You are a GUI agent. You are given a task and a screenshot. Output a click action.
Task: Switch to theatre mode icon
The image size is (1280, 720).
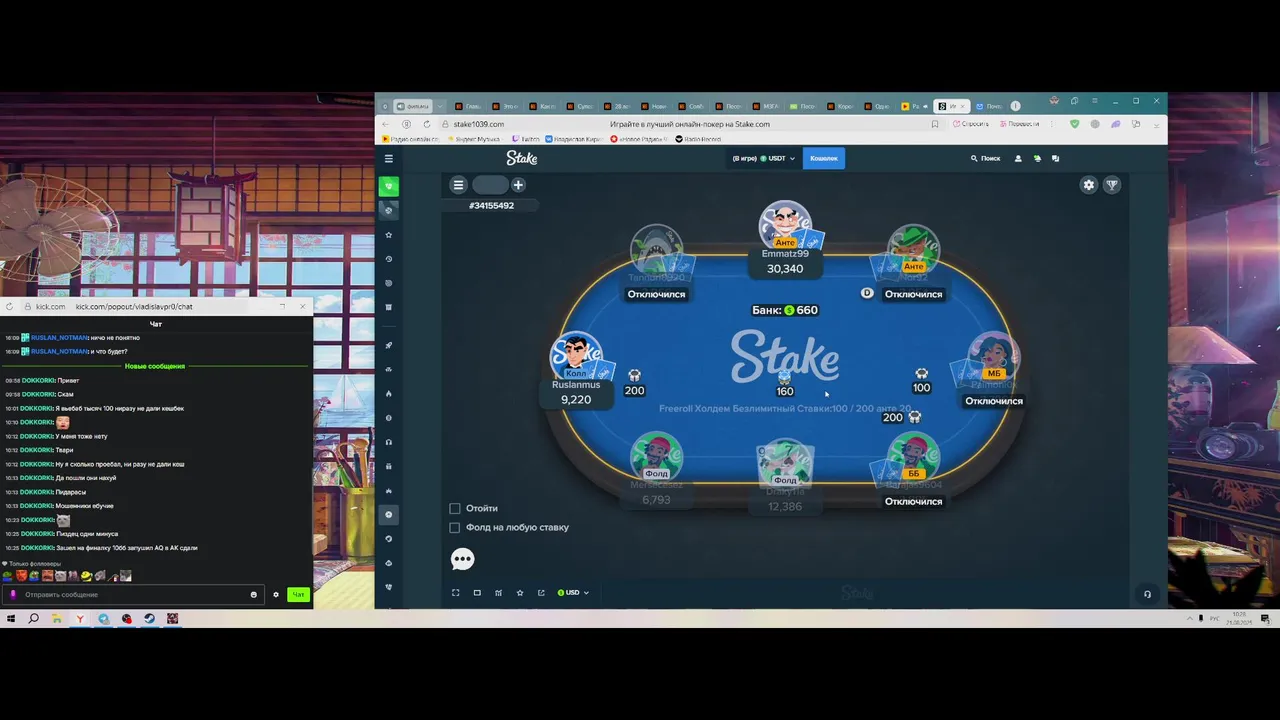click(x=477, y=593)
